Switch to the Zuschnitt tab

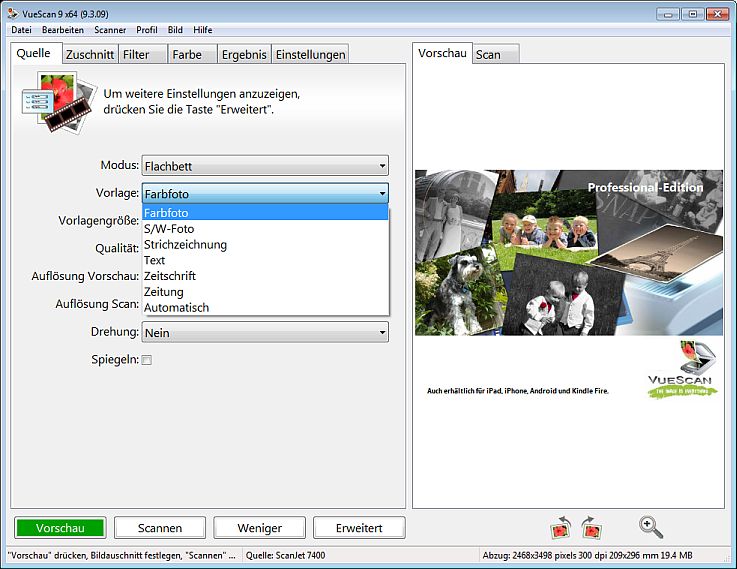coord(90,55)
